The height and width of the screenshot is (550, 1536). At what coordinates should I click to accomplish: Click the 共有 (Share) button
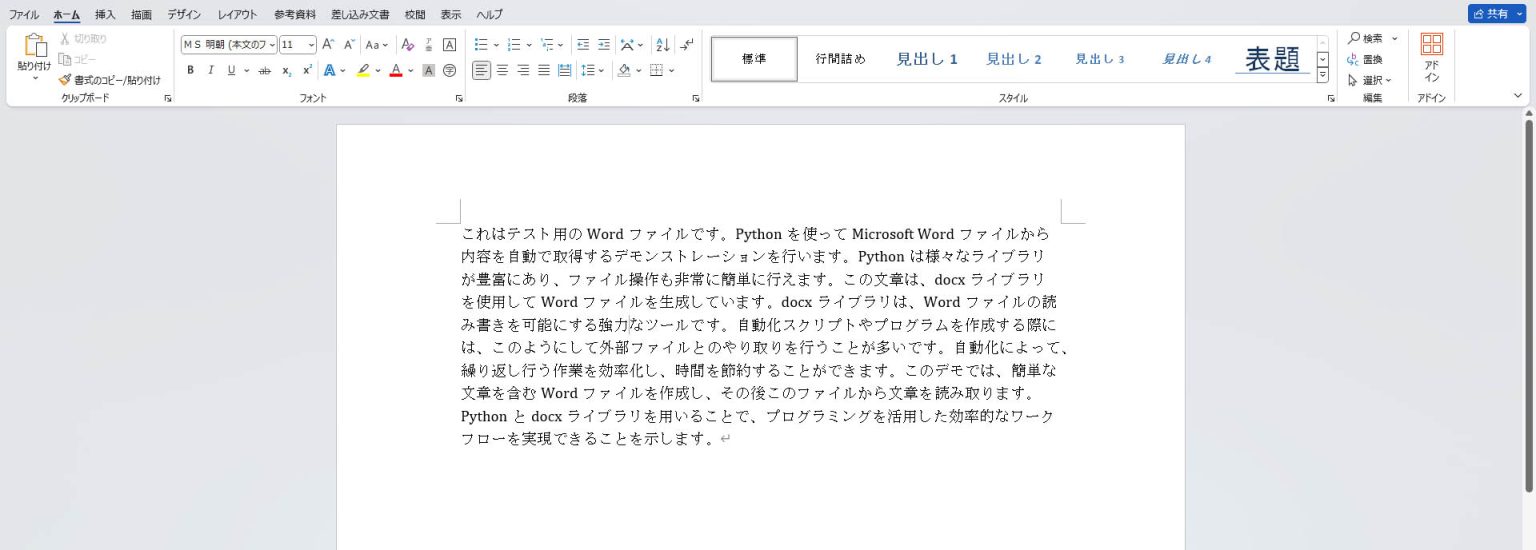tap(1490, 14)
